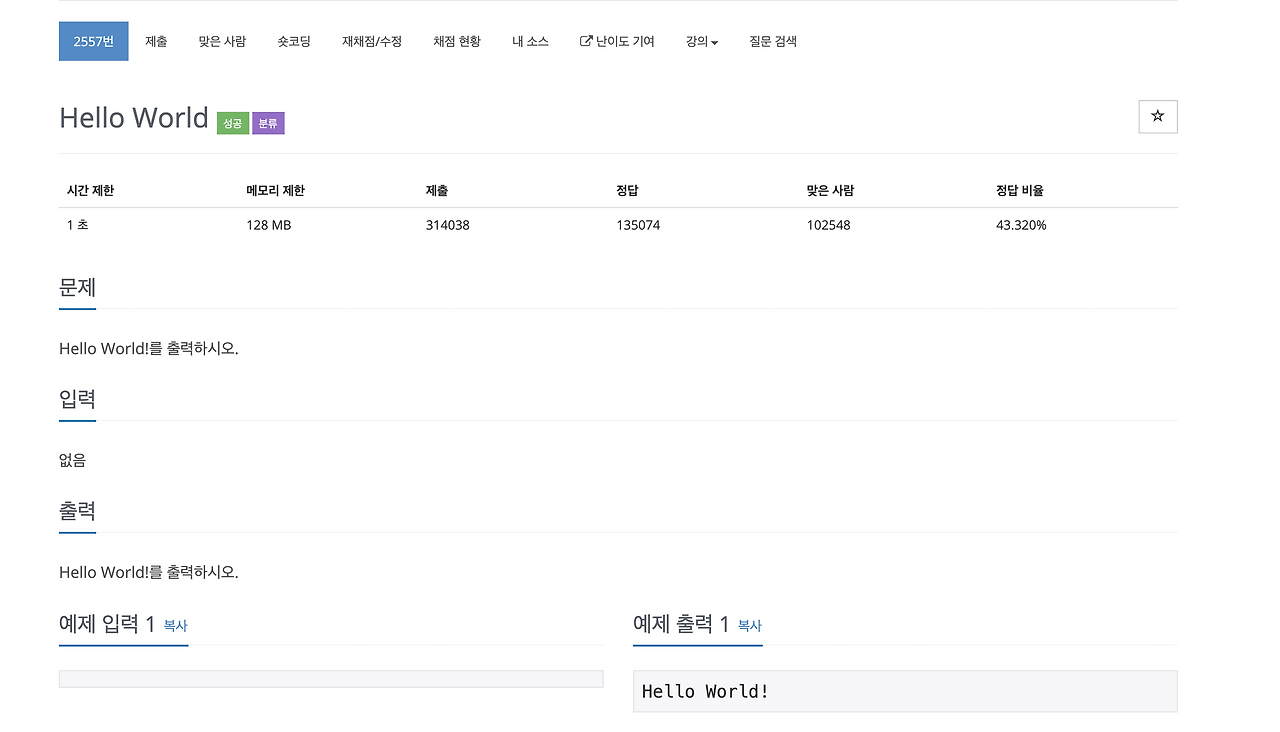Open the 질문 검색 page
The height and width of the screenshot is (732, 1280).
coord(772,41)
